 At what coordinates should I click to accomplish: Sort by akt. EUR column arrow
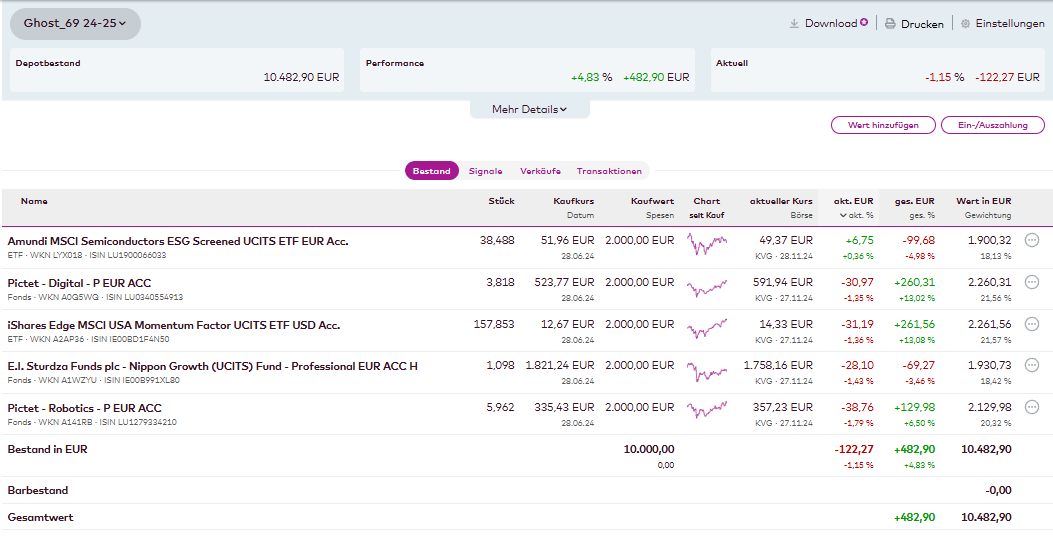pyautogui.click(x=843, y=215)
